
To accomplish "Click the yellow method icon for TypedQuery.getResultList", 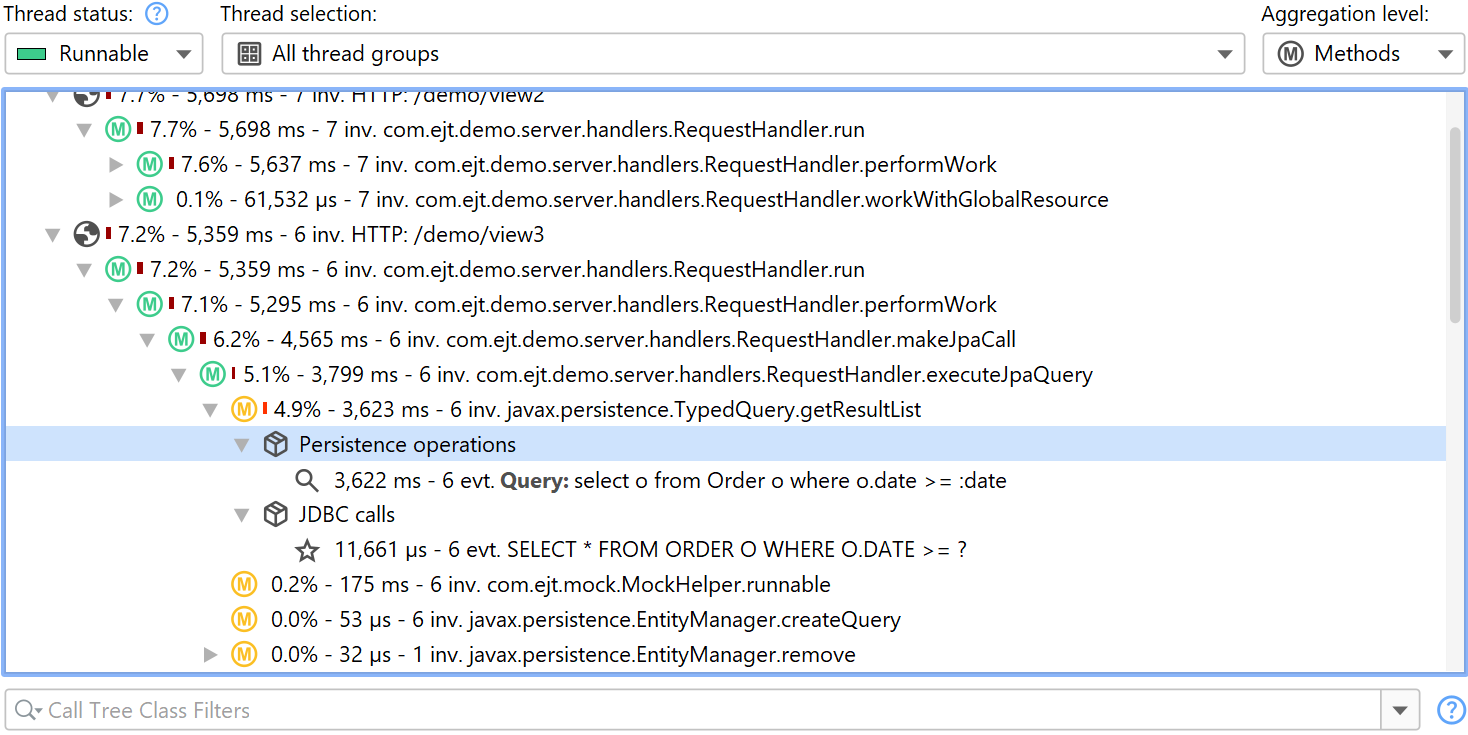I will click(244, 410).
